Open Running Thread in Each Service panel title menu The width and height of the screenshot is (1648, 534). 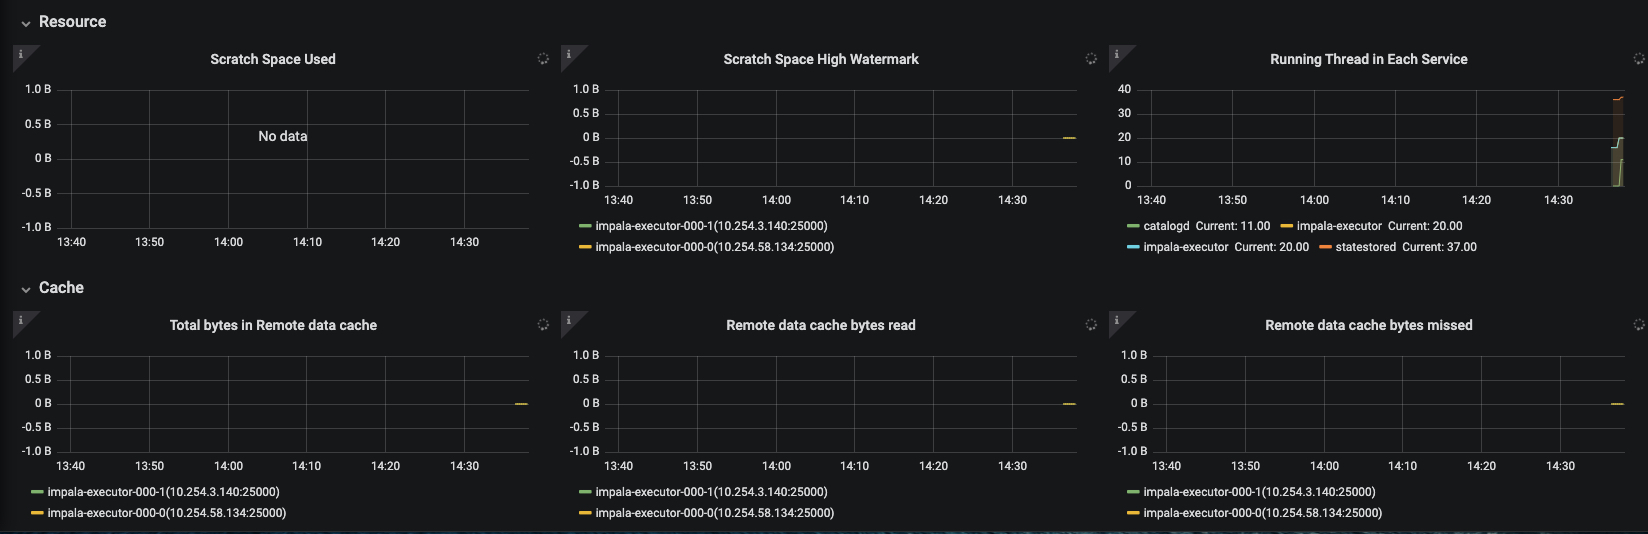tap(1368, 59)
